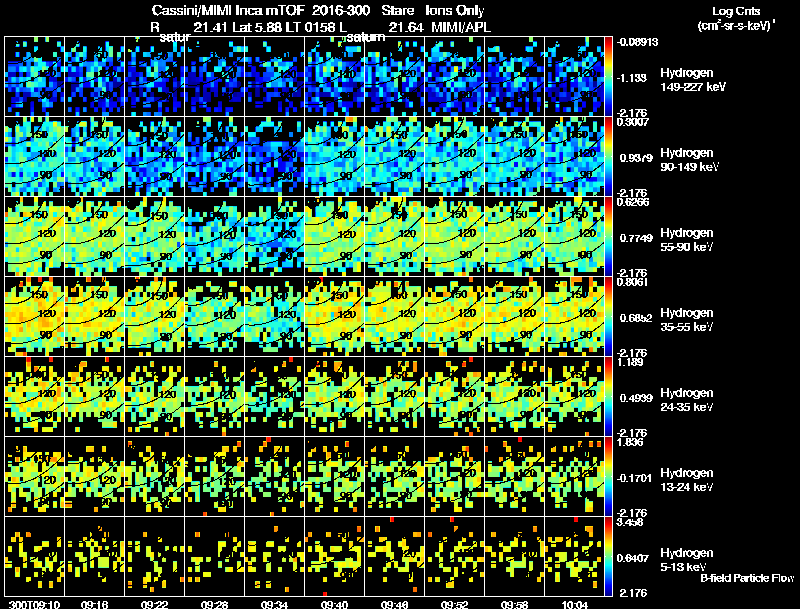The image size is (800, 609).
Task: Click the '0.8061' color scale value
Action: pyautogui.click(x=633, y=282)
